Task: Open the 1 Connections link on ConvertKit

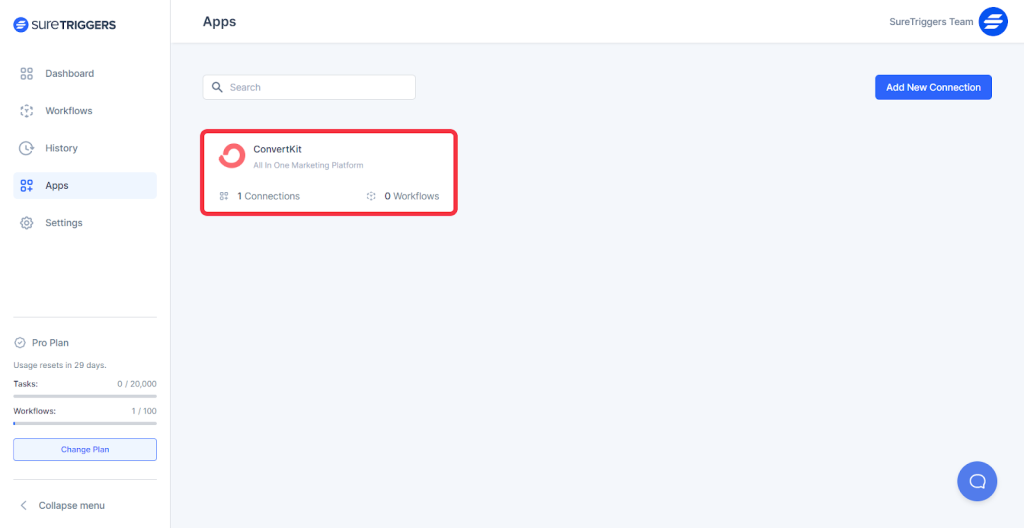Action: tap(268, 196)
